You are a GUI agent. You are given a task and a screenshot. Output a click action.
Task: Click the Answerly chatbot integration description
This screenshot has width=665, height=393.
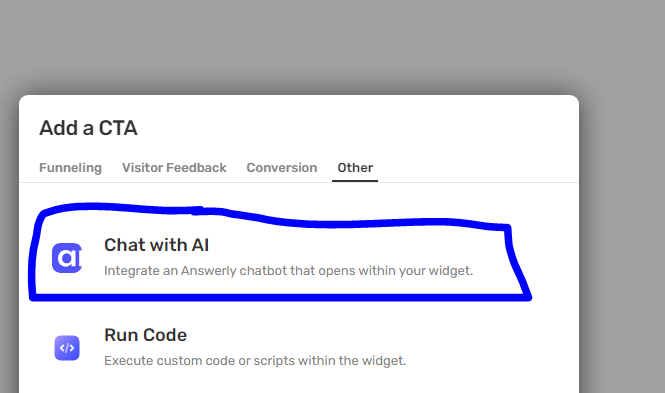tap(288, 270)
